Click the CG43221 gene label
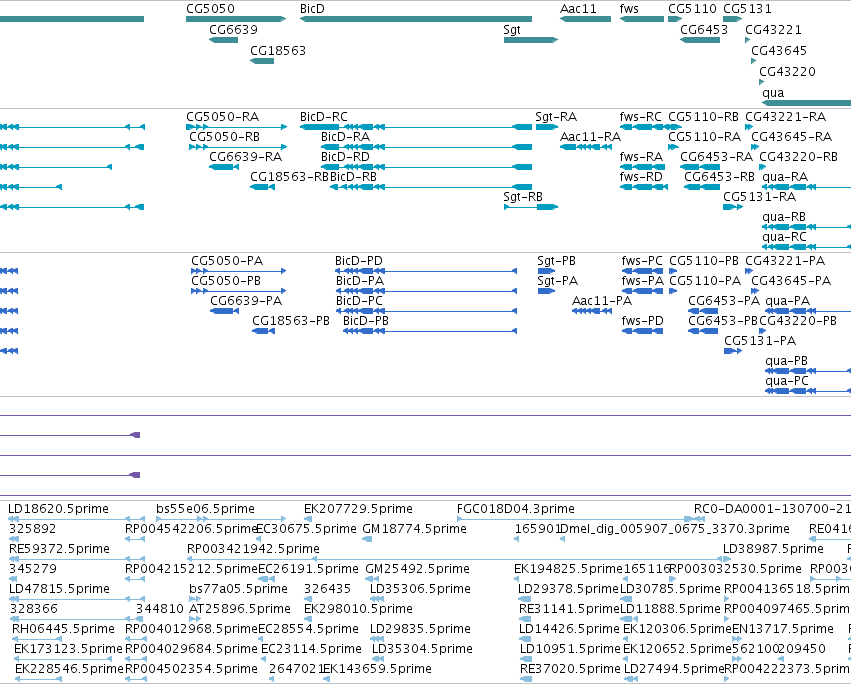 click(773, 30)
